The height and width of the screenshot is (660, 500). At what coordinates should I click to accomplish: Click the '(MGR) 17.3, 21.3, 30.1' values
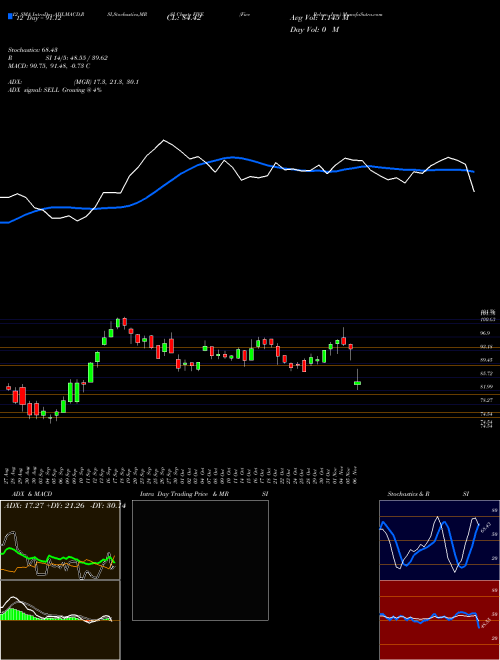(106, 82)
